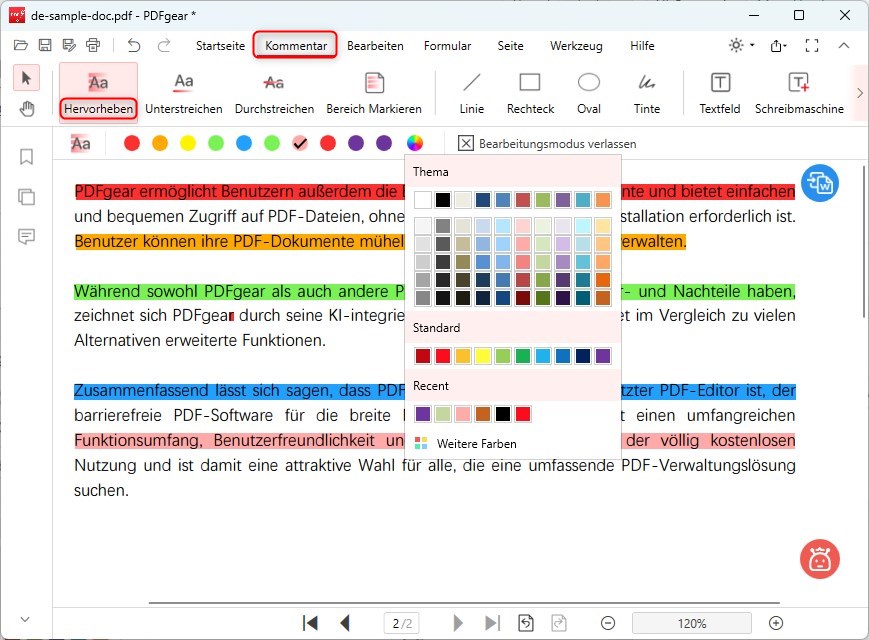Activate the Tinte ink tool
This screenshot has height=640, width=869.
[x=647, y=93]
